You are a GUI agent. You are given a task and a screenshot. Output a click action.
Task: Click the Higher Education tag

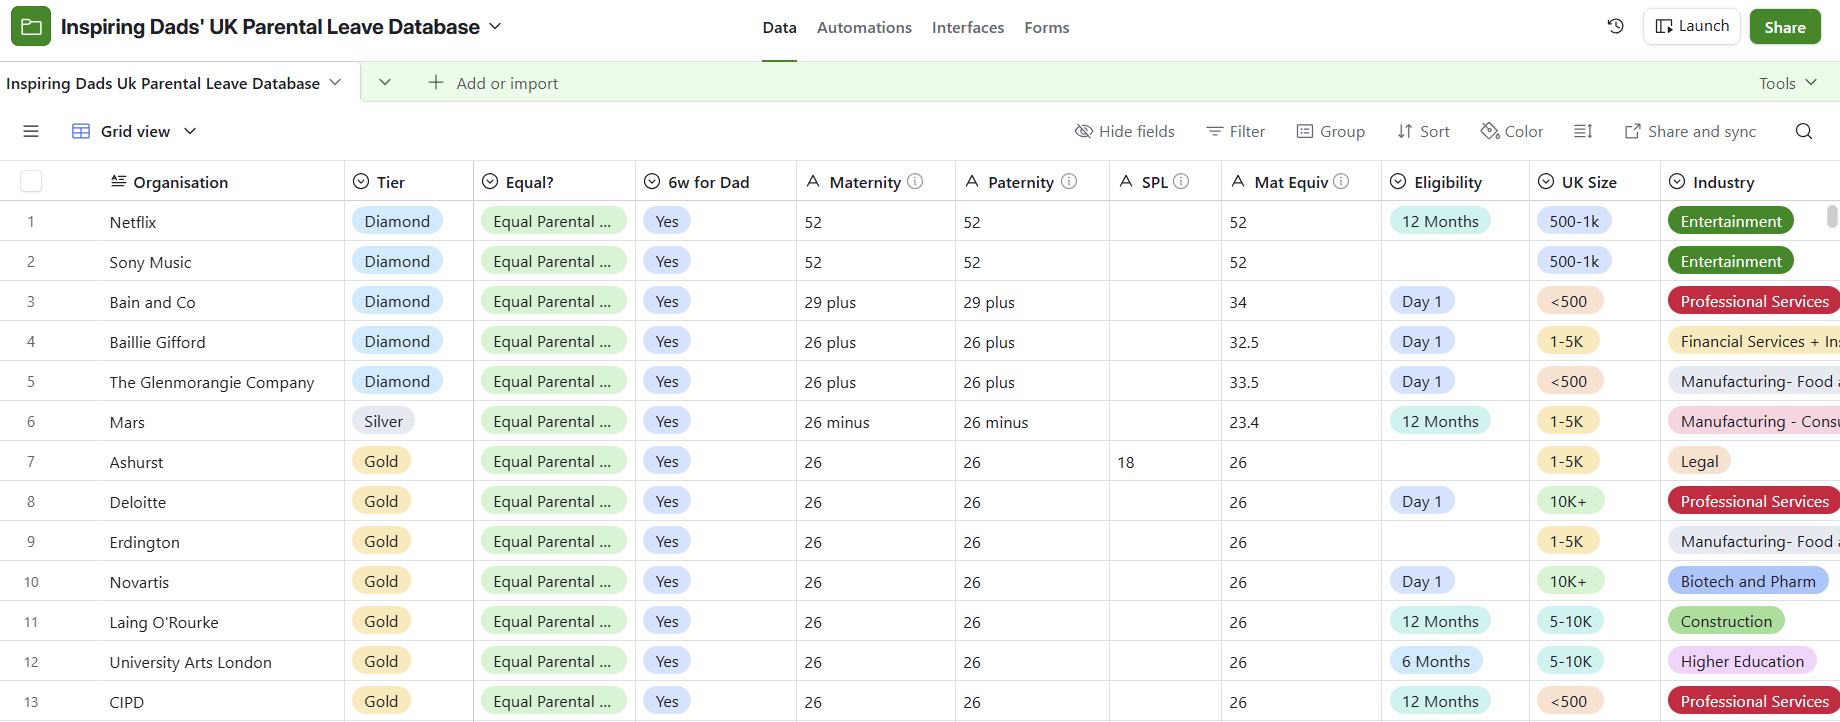pos(1742,661)
